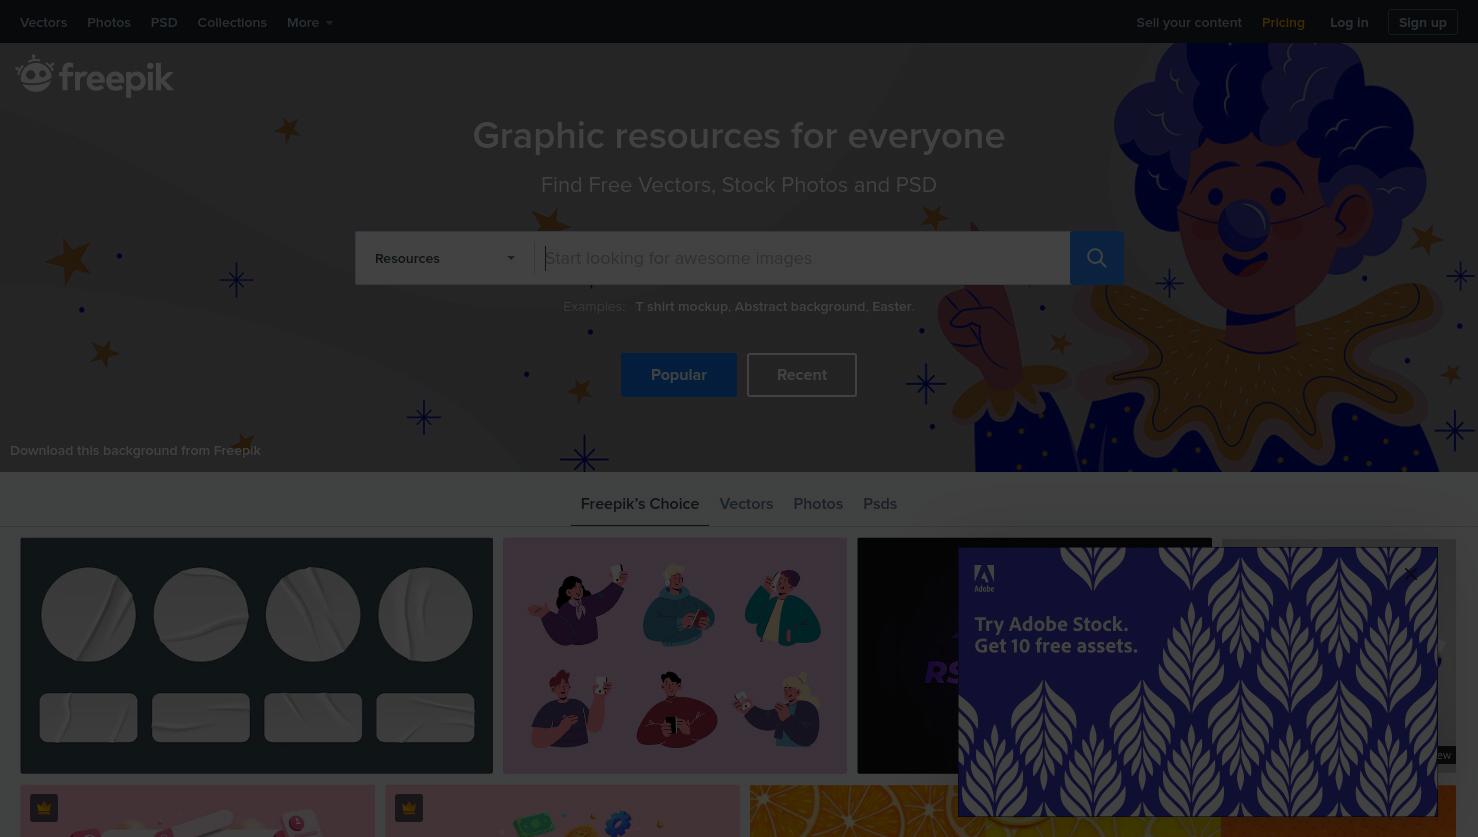
Task: Close the Adobe Stock ad popup
Action: (1410, 574)
